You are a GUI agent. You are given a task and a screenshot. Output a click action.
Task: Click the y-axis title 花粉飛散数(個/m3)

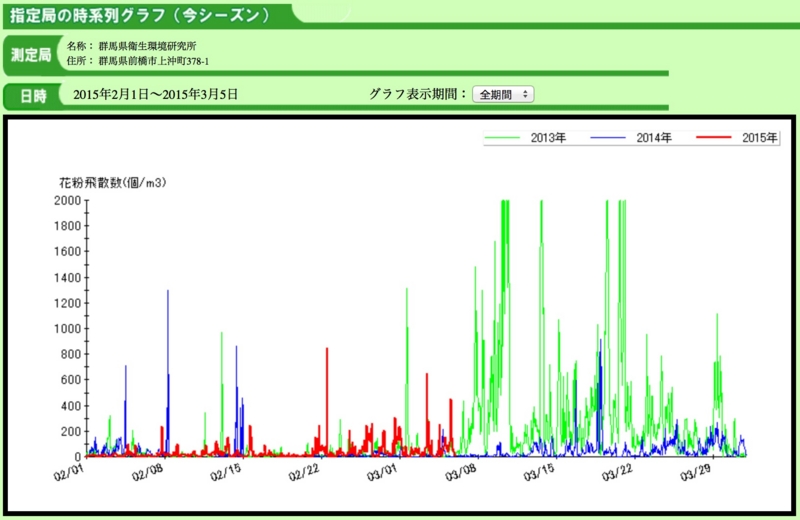[x=113, y=183]
